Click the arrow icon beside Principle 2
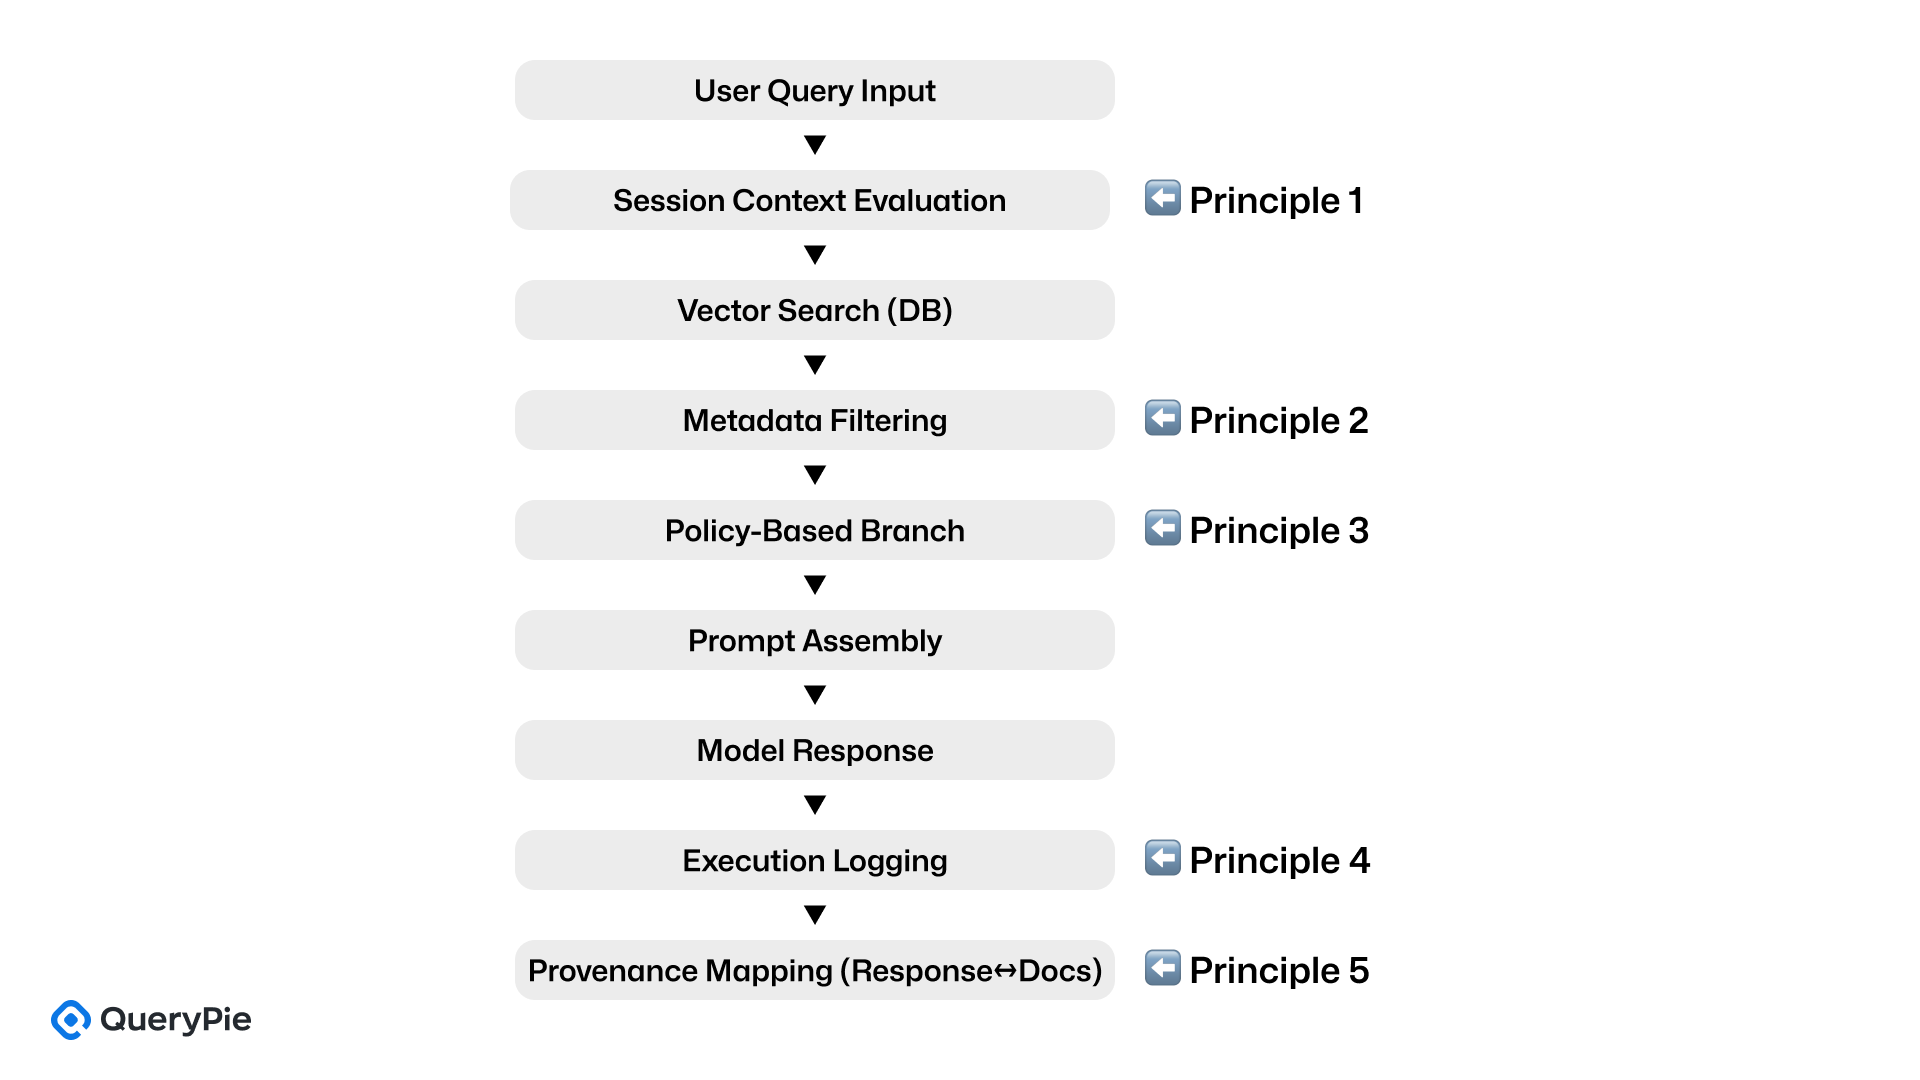This screenshot has height=1080, width=1920. coord(1162,418)
